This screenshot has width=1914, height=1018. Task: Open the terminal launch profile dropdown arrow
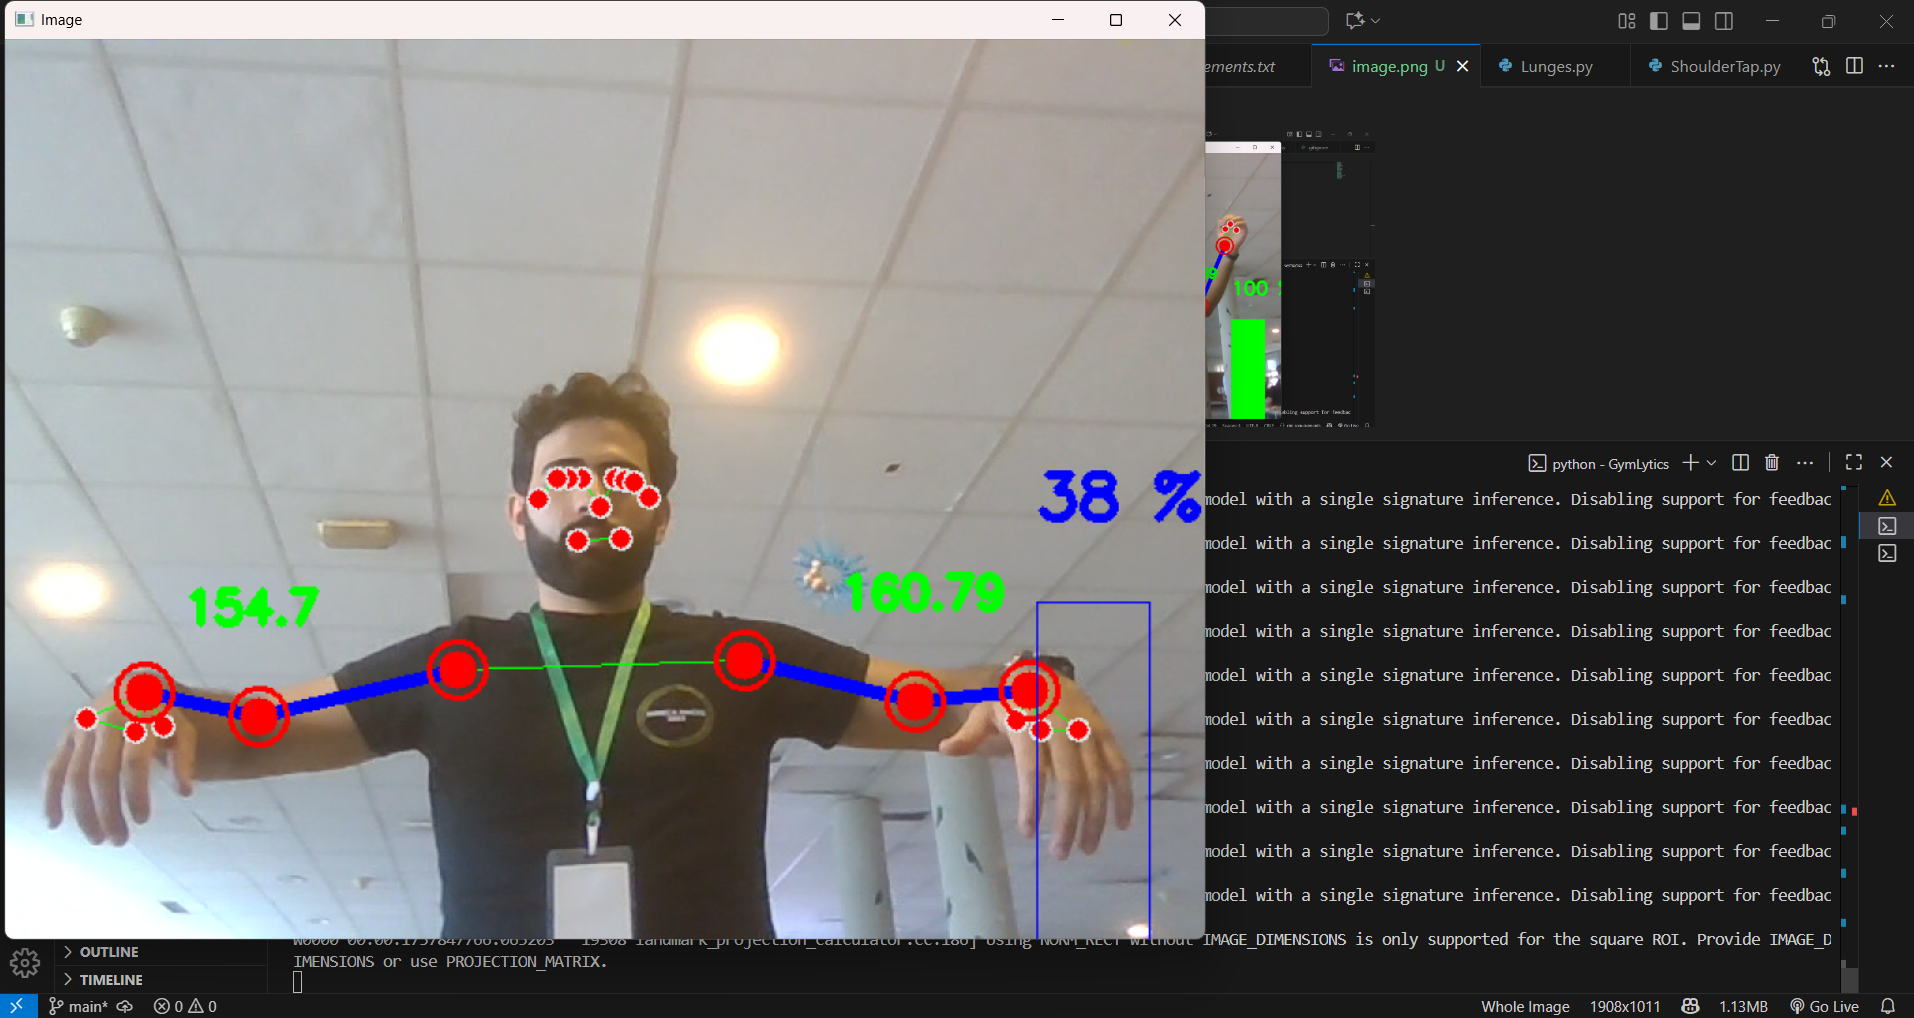[1712, 463]
